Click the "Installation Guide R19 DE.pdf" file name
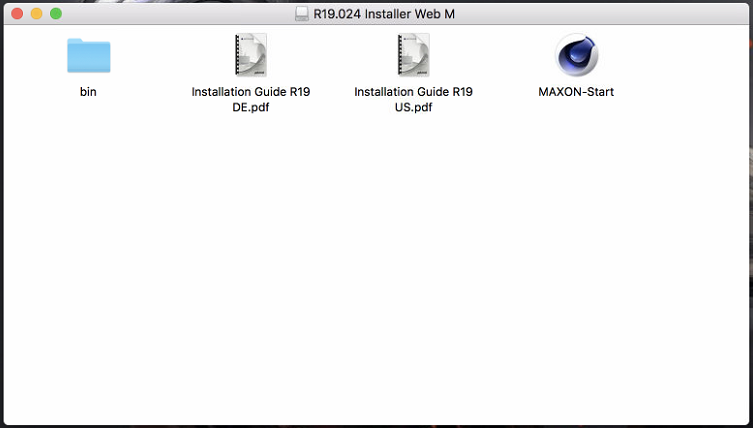 pos(251,99)
